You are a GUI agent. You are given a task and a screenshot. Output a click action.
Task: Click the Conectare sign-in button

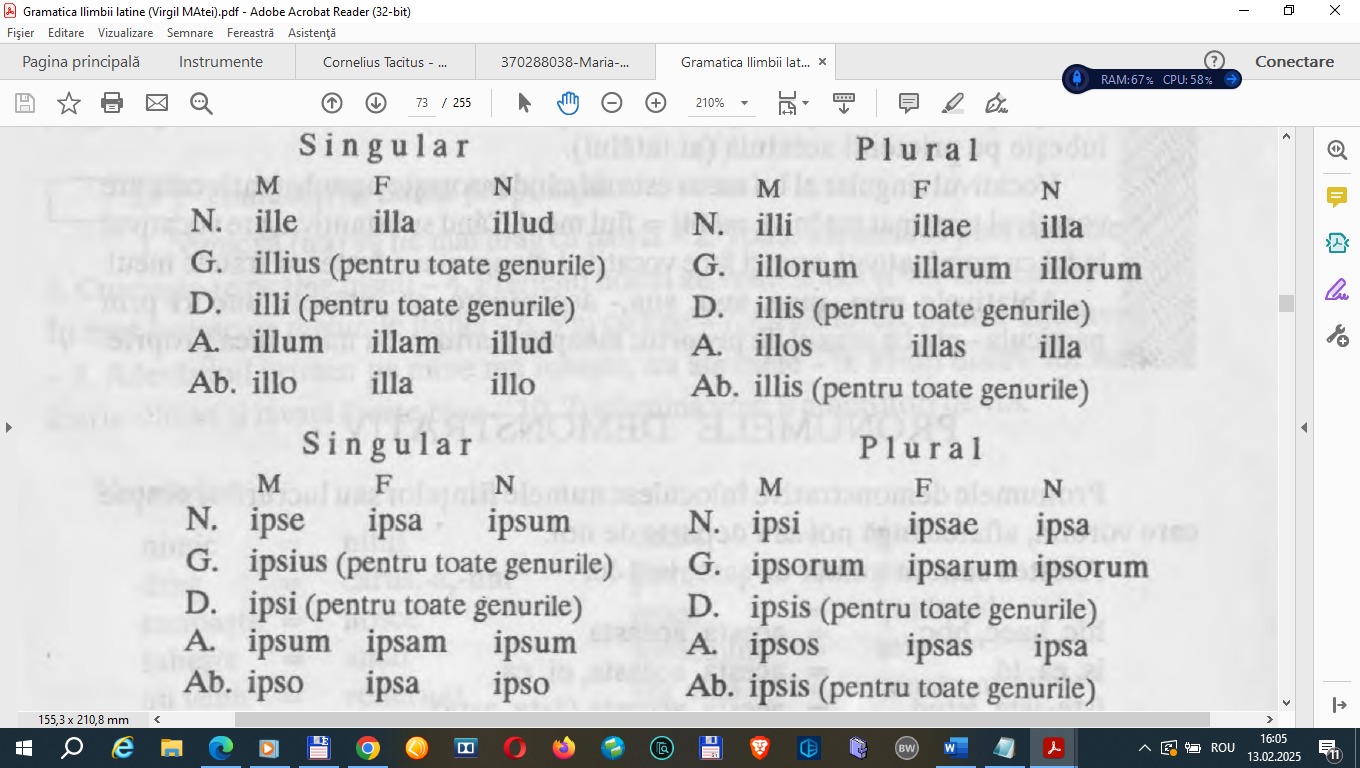coord(1294,62)
